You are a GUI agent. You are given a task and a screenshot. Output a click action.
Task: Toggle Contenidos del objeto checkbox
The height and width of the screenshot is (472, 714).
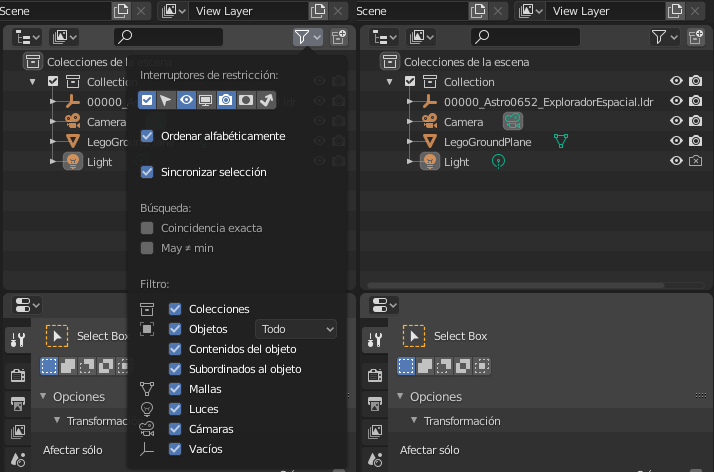[175, 349]
